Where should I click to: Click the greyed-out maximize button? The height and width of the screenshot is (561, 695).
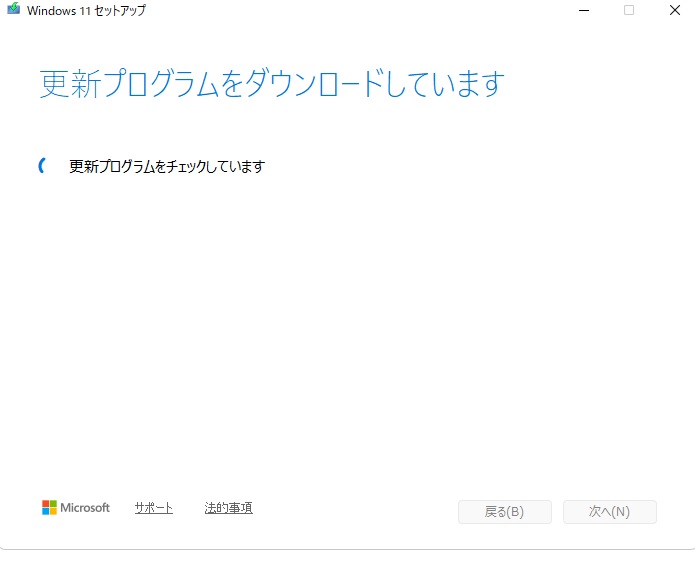pyautogui.click(x=629, y=10)
